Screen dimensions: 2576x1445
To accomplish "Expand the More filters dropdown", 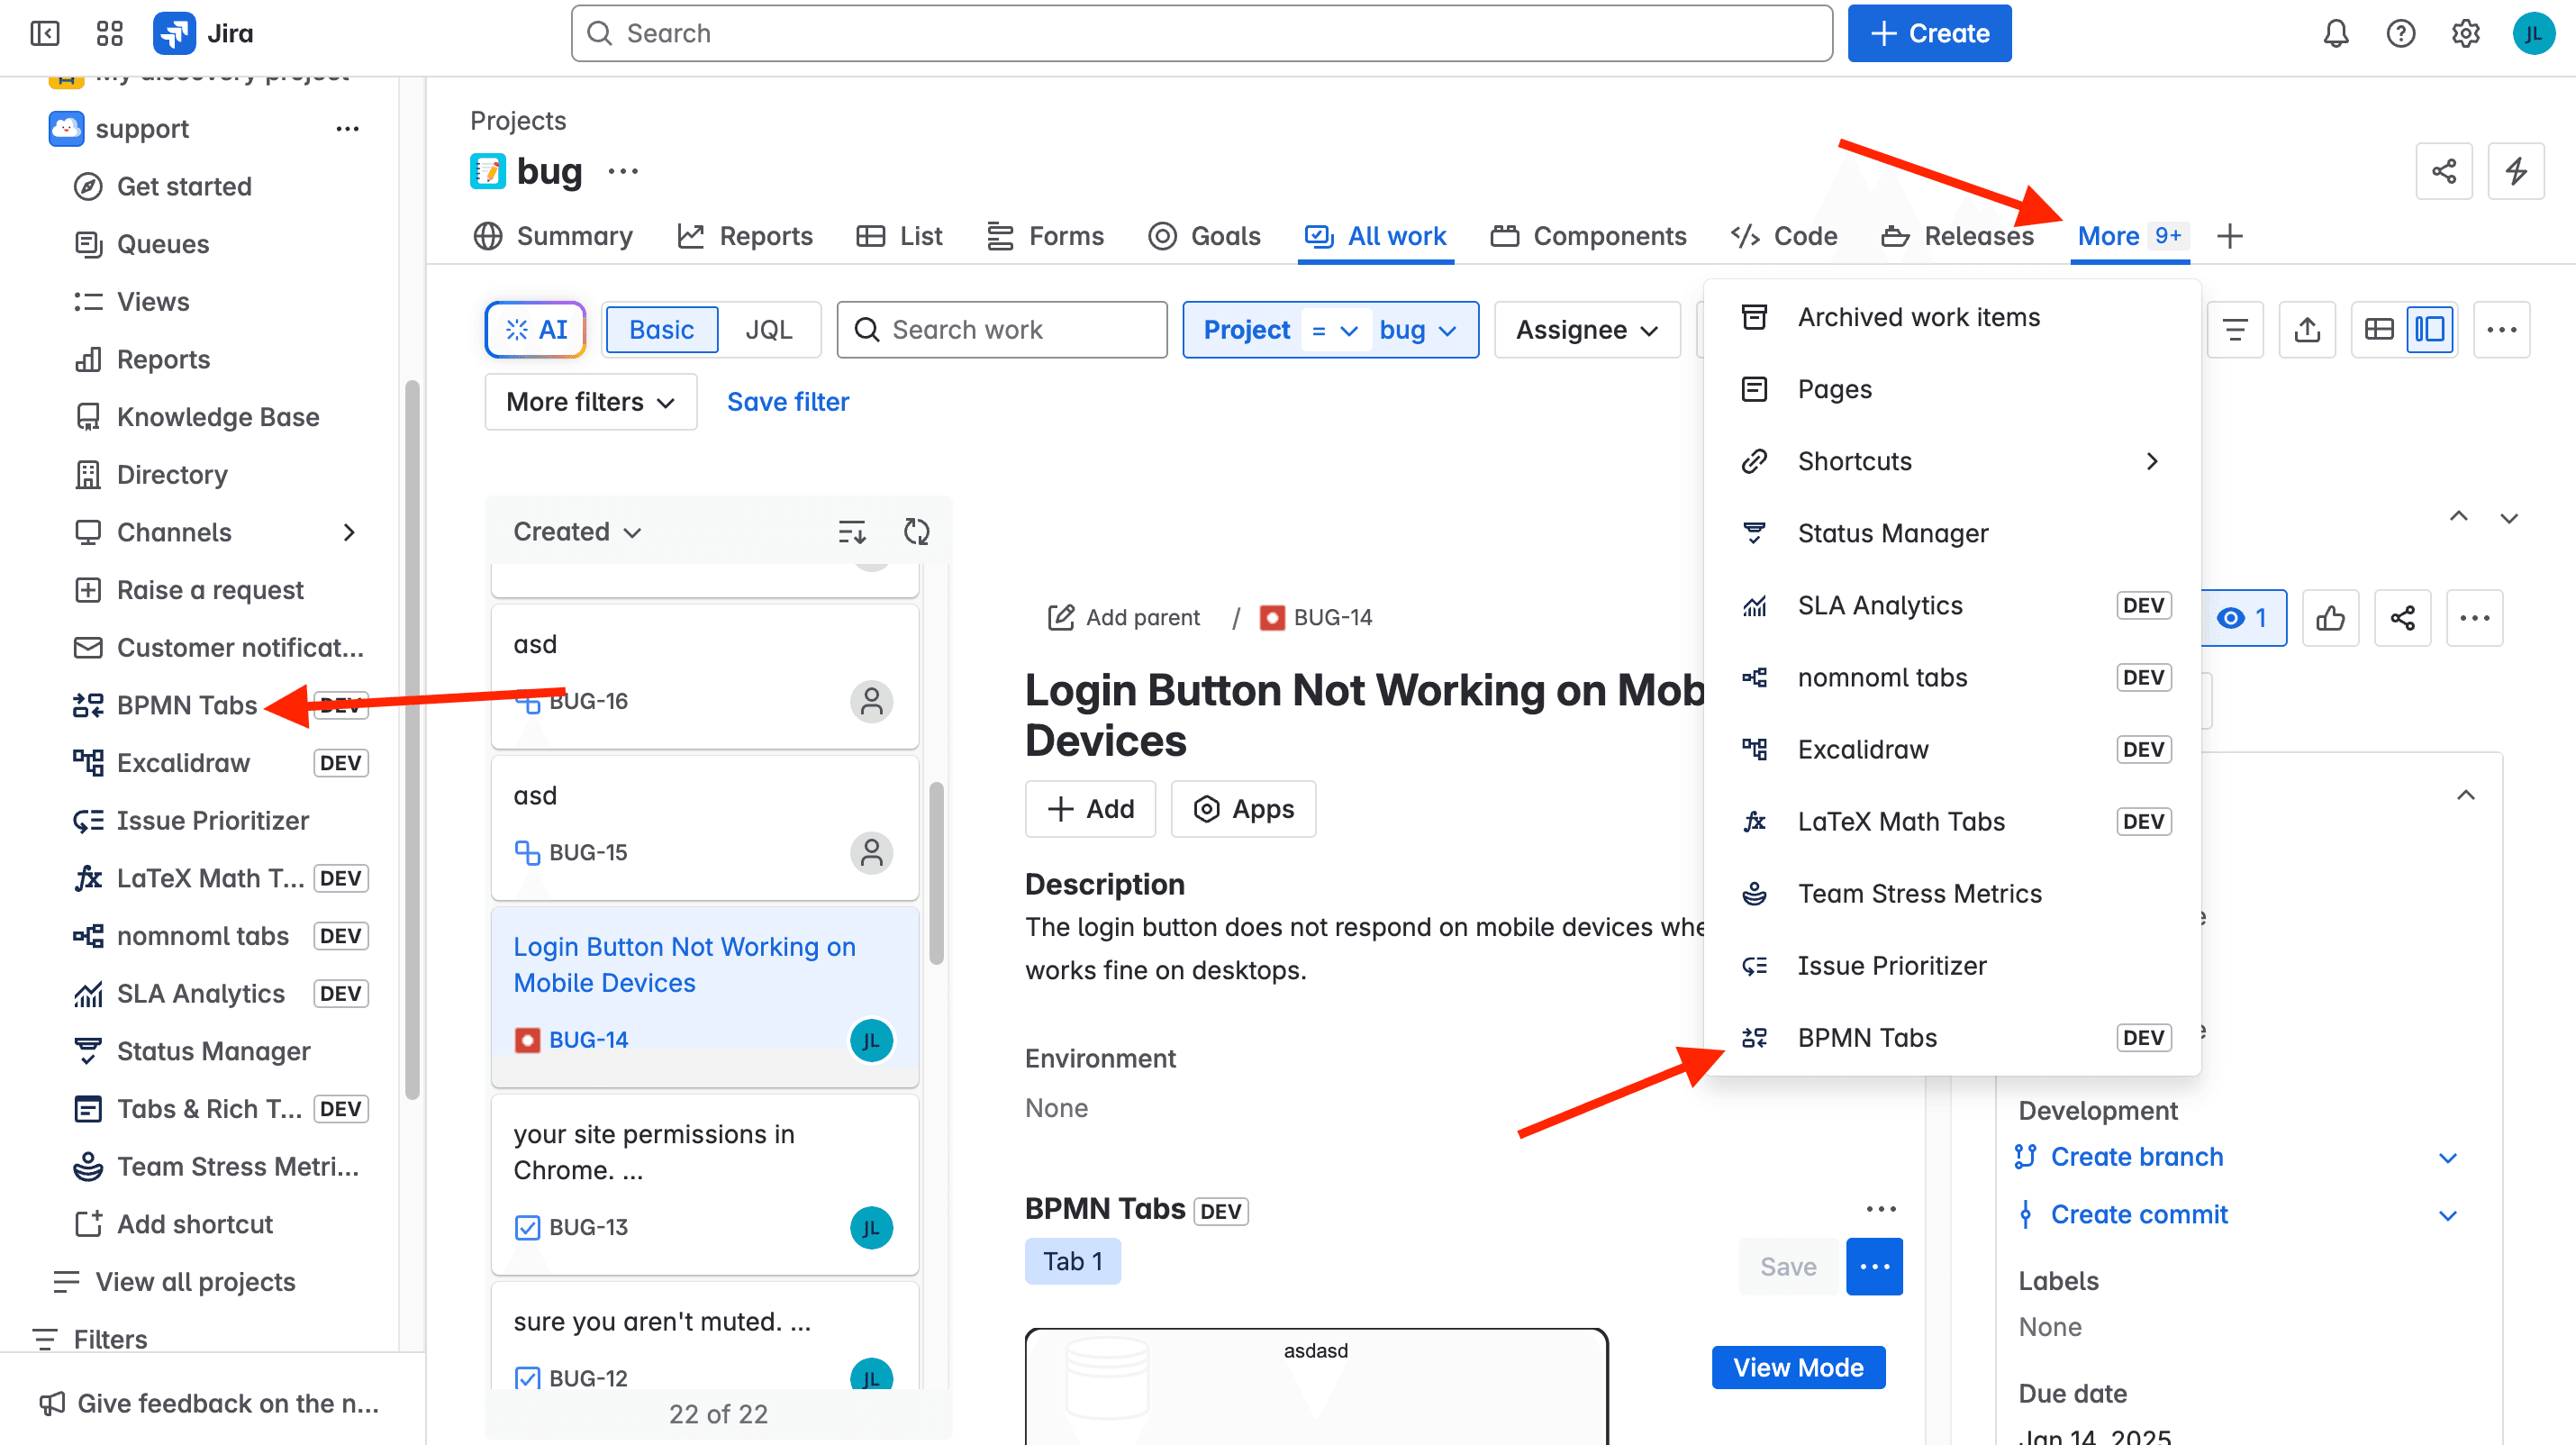I will pyautogui.click(x=590, y=401).
